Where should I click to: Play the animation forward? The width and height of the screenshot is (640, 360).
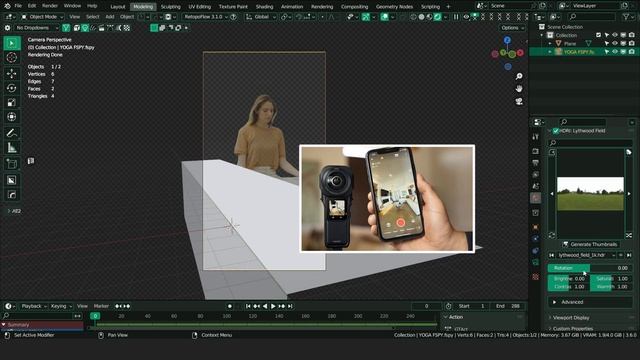273,306
